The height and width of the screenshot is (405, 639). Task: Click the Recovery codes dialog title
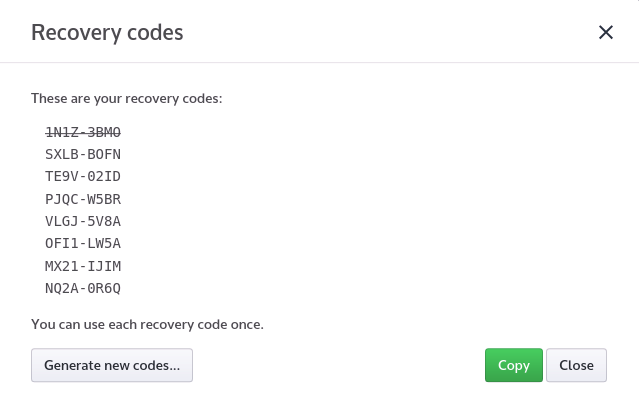(x=107, y=33)
